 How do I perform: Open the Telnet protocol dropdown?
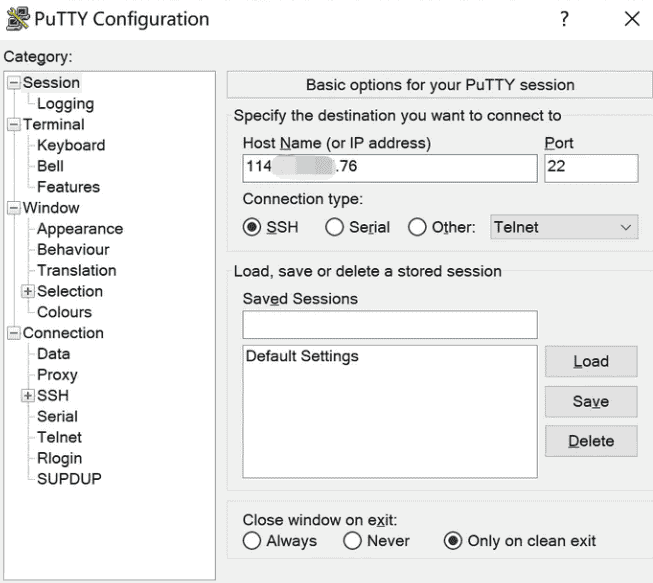[x=564, y=227]
